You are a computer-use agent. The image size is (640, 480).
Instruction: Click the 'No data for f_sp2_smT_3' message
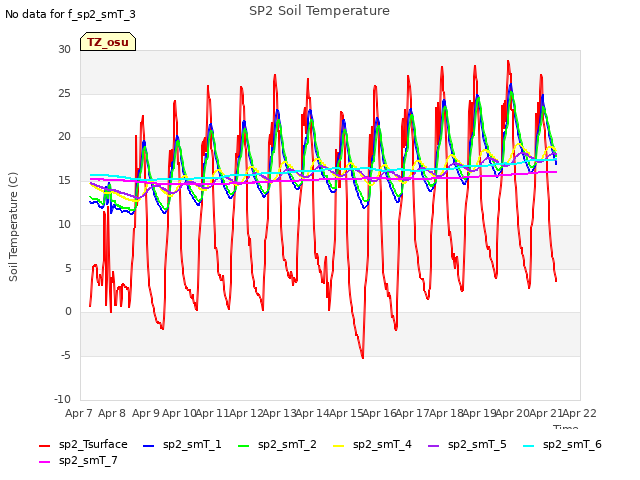tap(70, 15)
